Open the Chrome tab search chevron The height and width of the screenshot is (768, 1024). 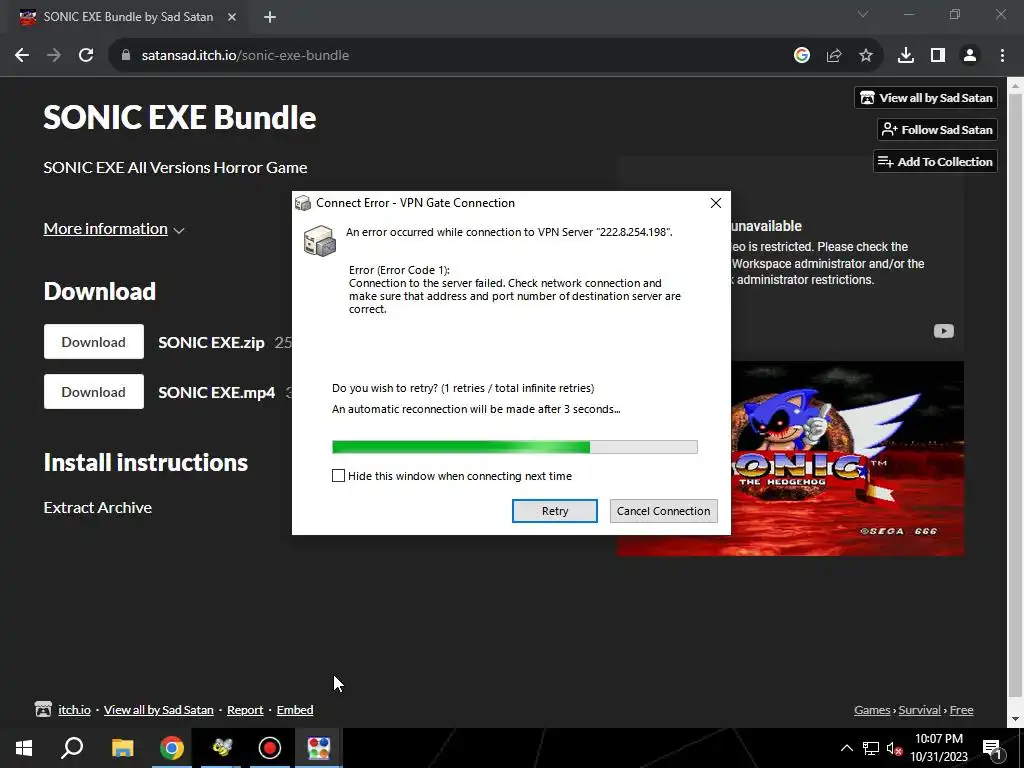tap(863, 14)
